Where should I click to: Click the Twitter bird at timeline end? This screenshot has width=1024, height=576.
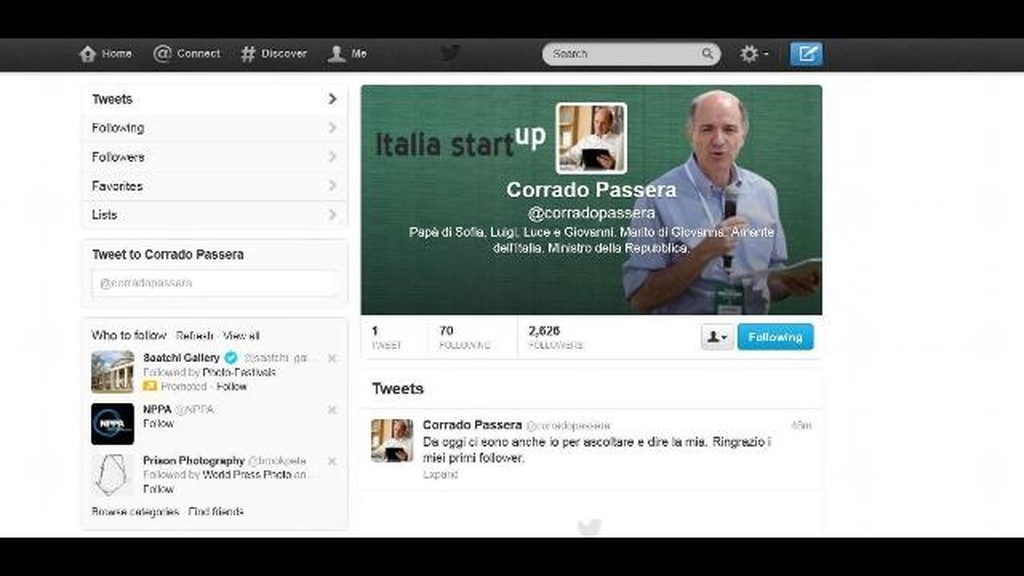(x=589, y=527)
